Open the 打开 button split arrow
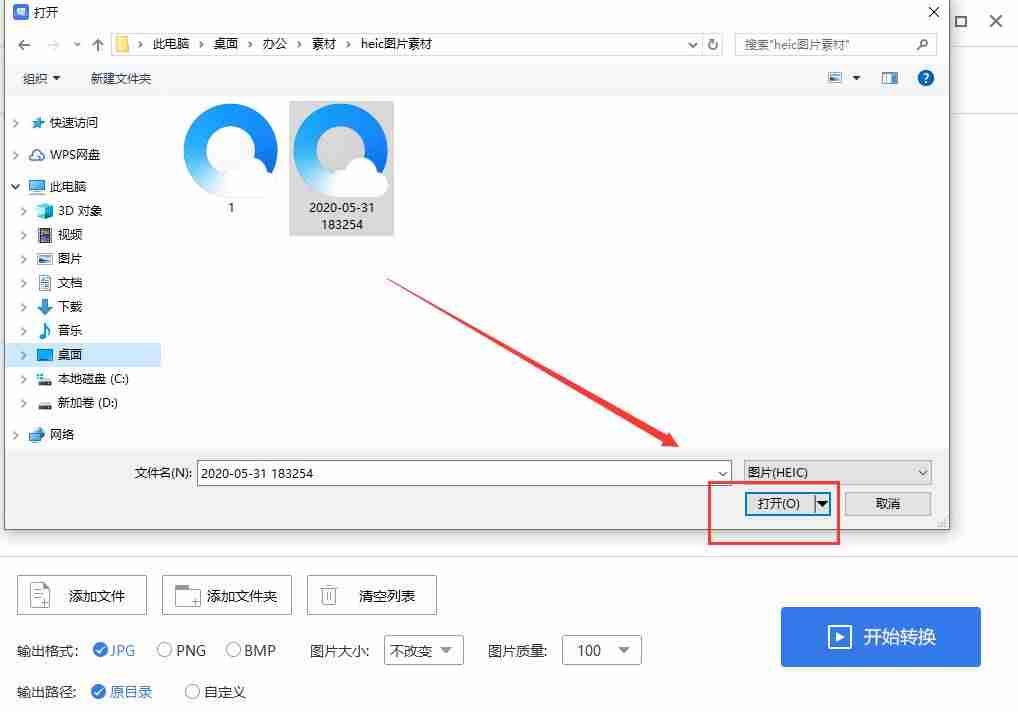Screen dimensions: 1018x712 (823, 504)
